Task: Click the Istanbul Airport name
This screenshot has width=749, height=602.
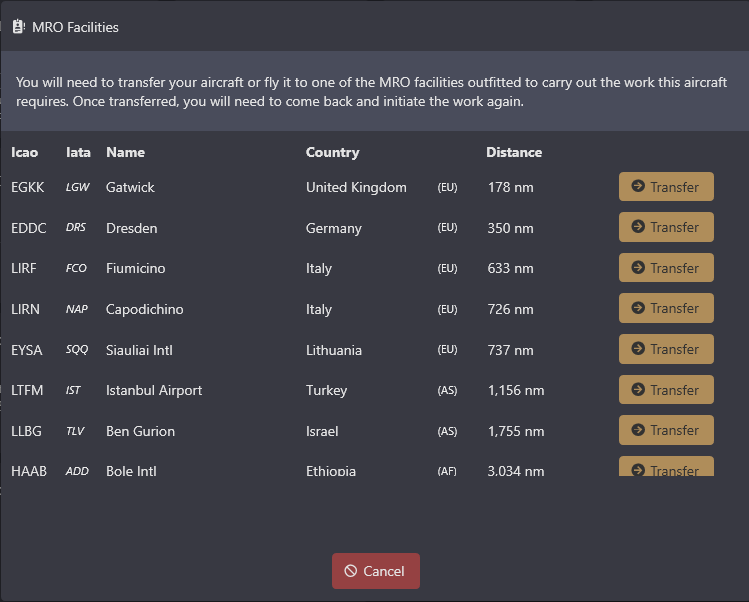Action: tap(154, 390)
